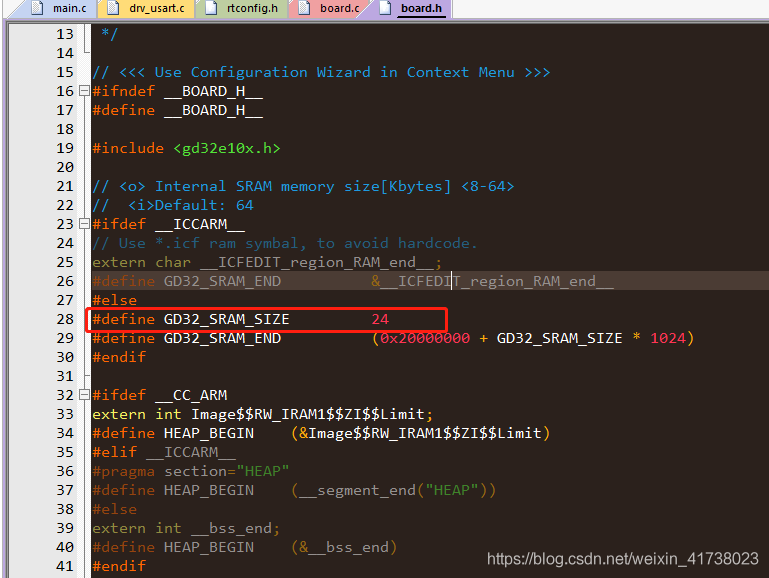
Task: Click the '#endif' directive on line 30
Action: tap(119, 357)
